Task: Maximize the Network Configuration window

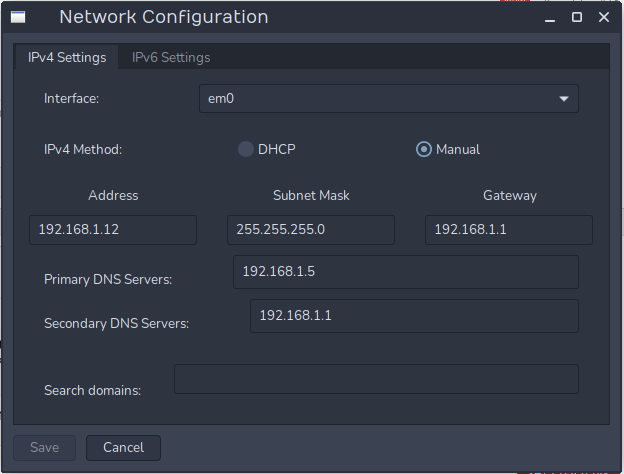Action: pyautogui.click(x=577, y=18)
